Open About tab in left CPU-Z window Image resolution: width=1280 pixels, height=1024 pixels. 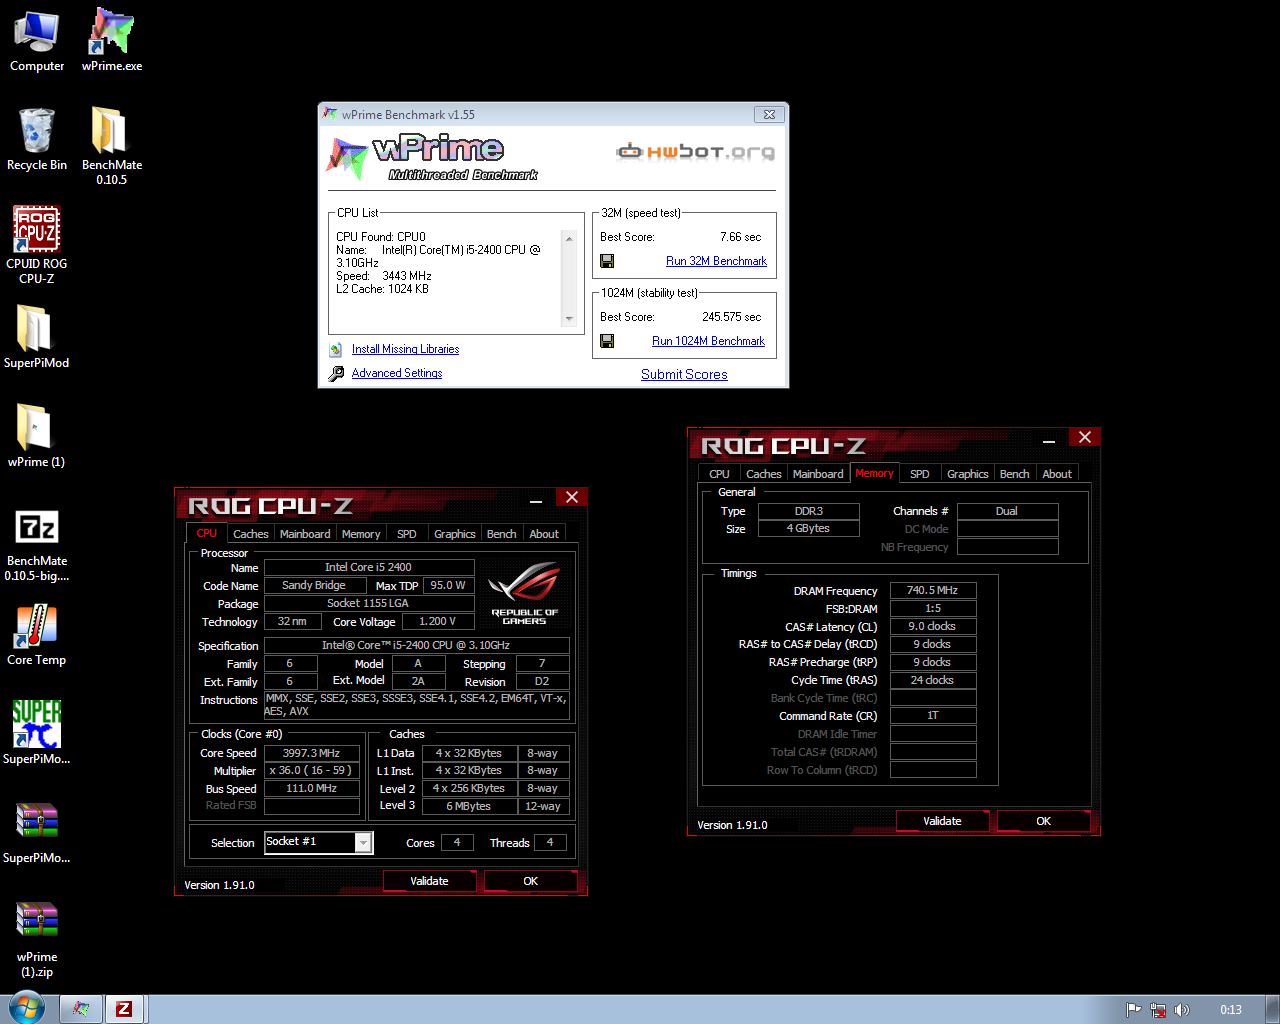coord(544,534)
